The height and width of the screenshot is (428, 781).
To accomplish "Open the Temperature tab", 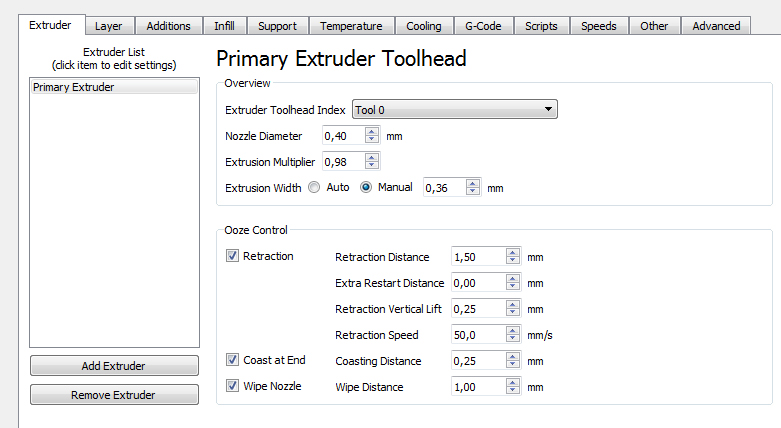I will 351,26.
